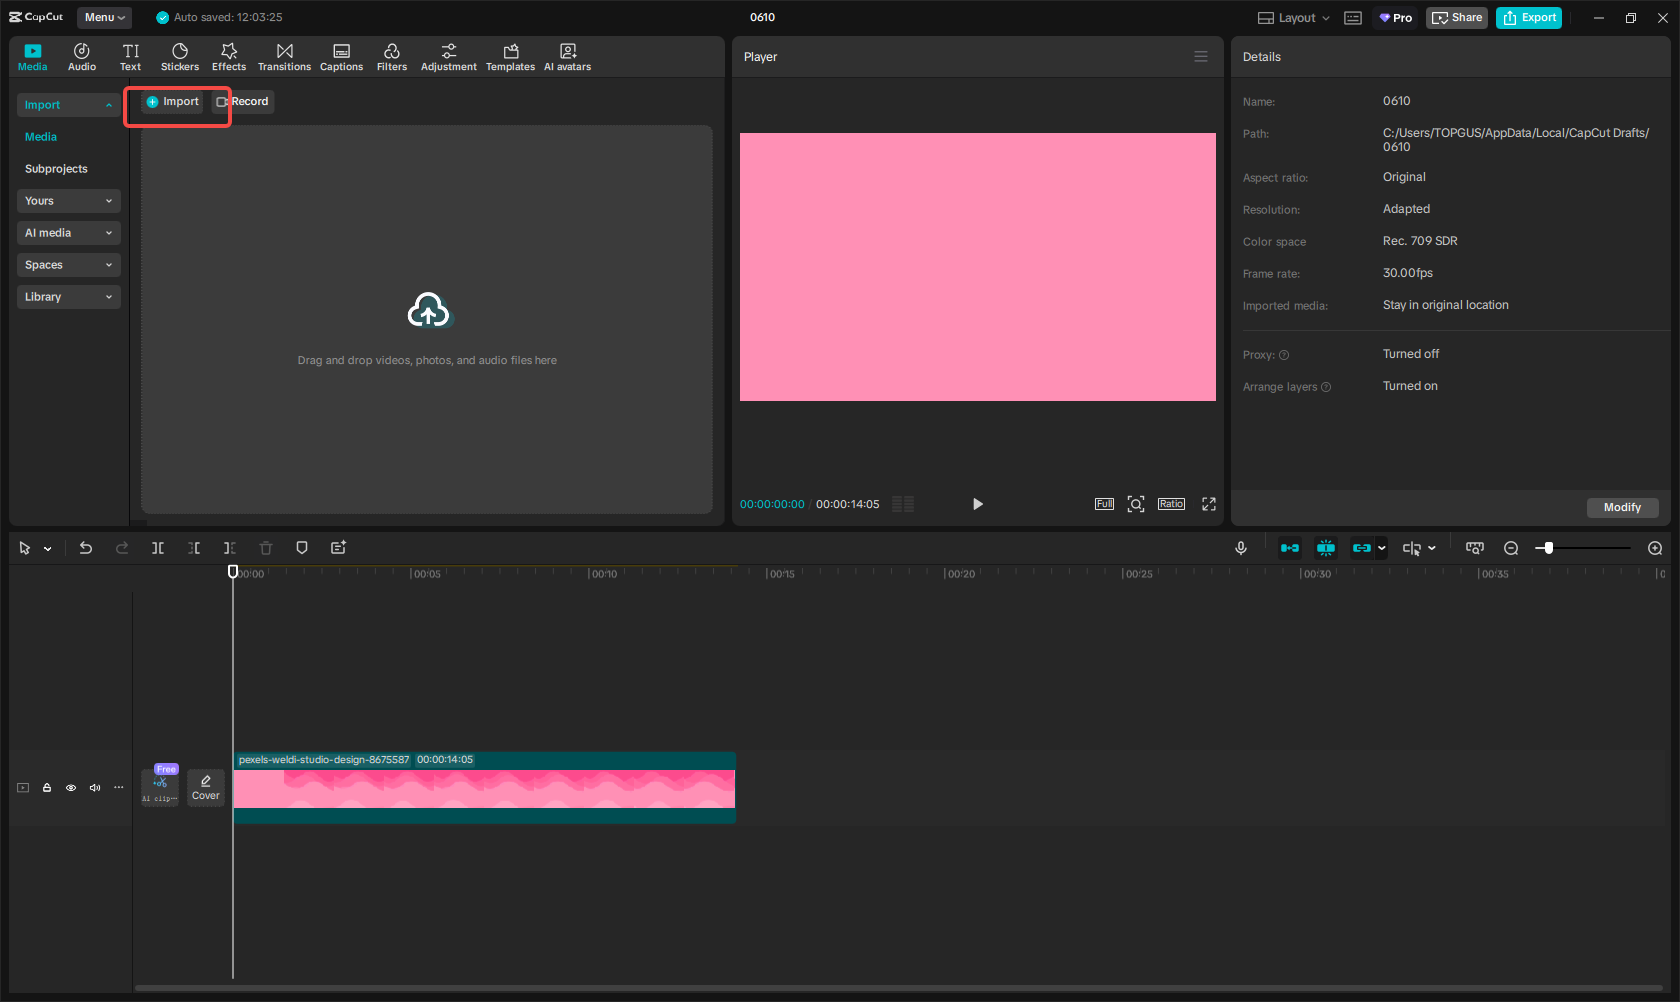This screenshot has height=1002, width=1680.
Task: Click the delete clip icon
Action: pos(265,548)
